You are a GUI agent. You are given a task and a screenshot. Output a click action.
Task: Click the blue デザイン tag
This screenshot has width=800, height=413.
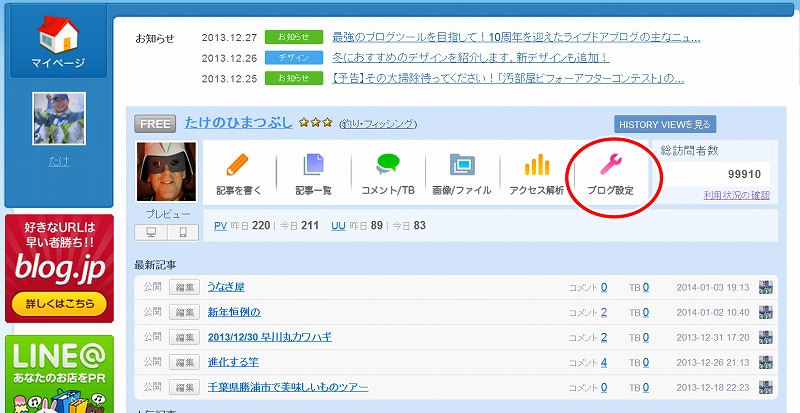[x=294, y=58]
